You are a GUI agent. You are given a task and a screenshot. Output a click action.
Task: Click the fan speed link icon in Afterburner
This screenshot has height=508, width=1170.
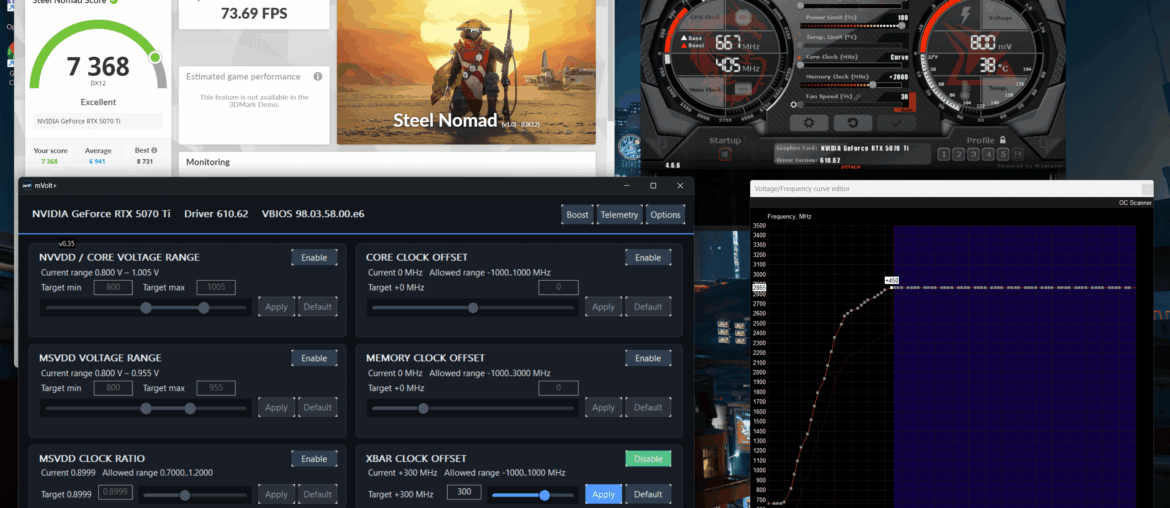[x=859, y=96]
